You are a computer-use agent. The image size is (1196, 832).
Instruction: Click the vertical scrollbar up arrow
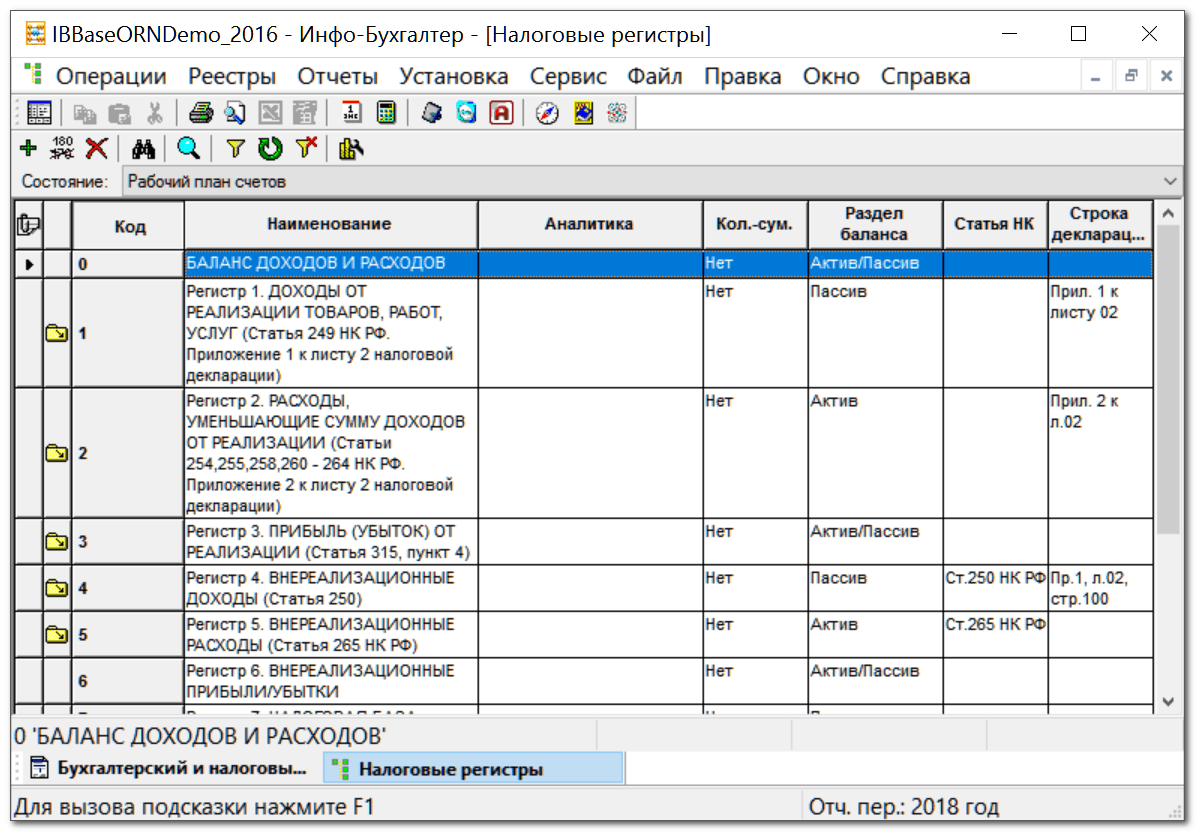1168,214
